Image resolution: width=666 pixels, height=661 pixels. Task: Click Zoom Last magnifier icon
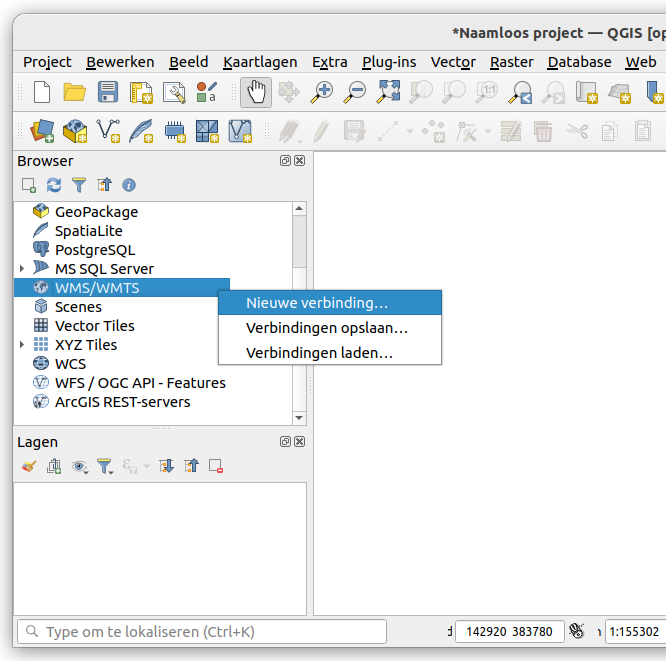521,92
